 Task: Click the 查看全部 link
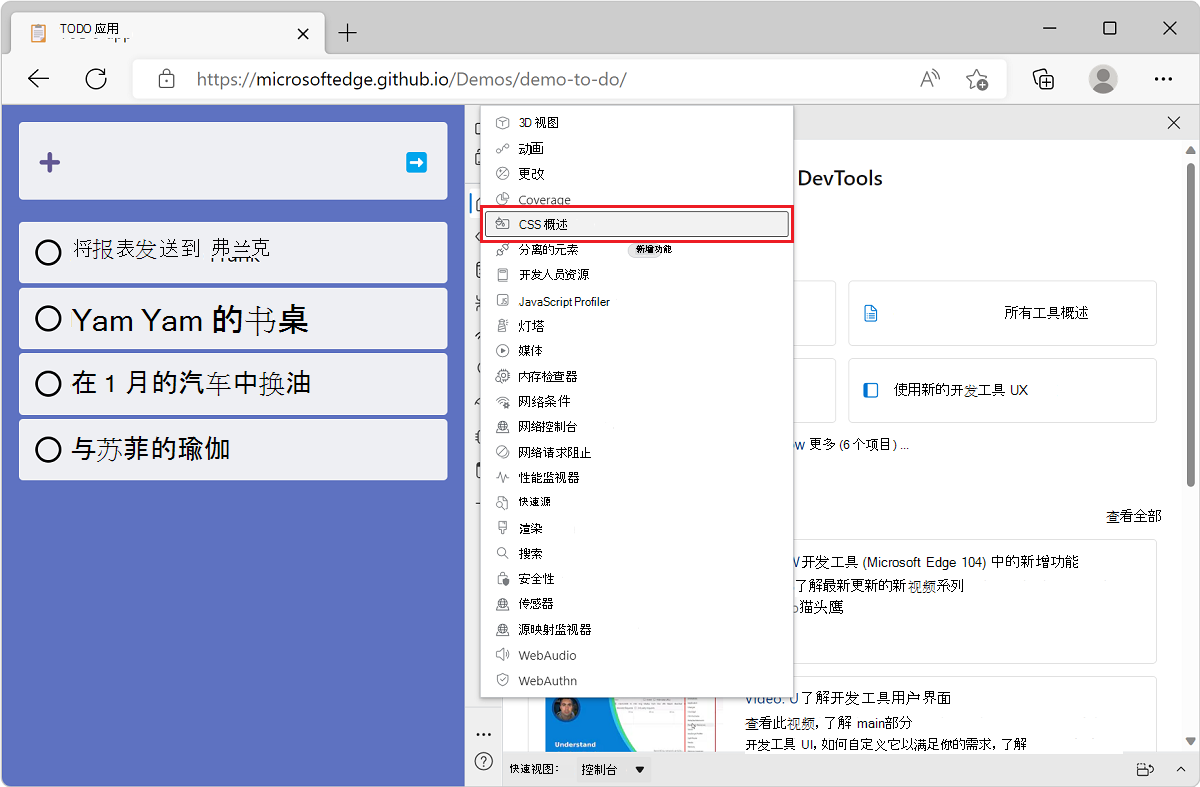pos(1133,517)
